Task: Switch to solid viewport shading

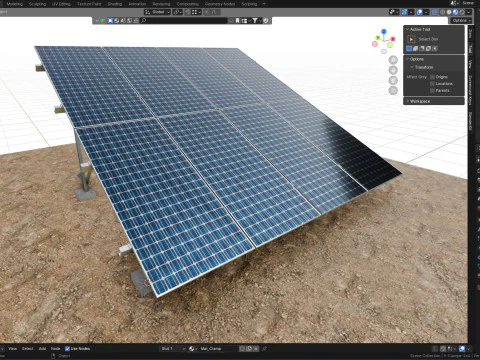Action: [449, 12]
